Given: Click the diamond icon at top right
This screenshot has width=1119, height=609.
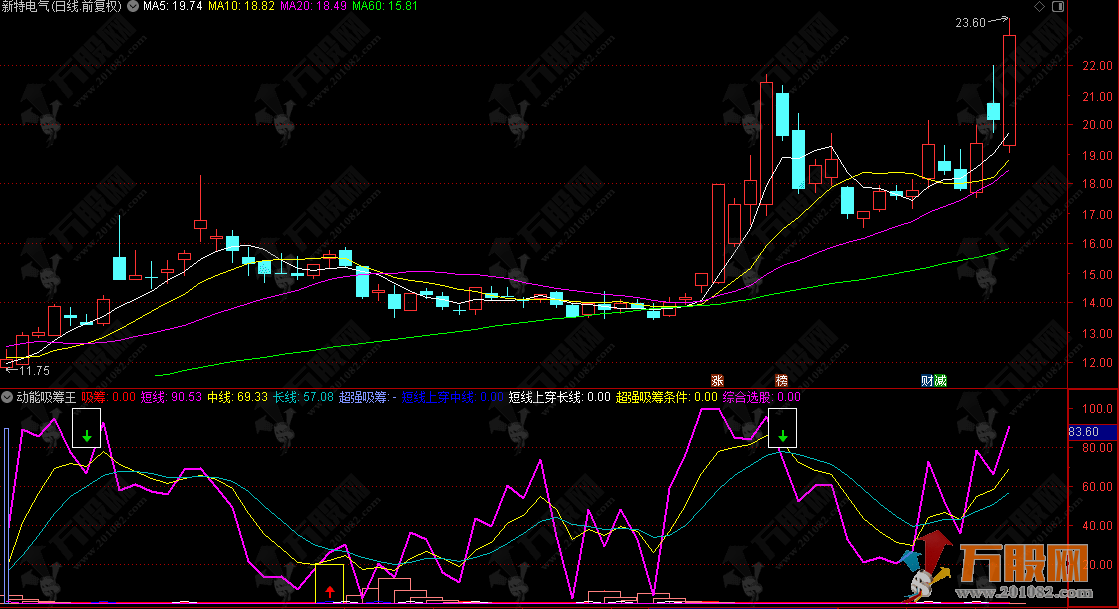Looking at the screenshot, I should pyautogui.click(x=1041, y=6).
